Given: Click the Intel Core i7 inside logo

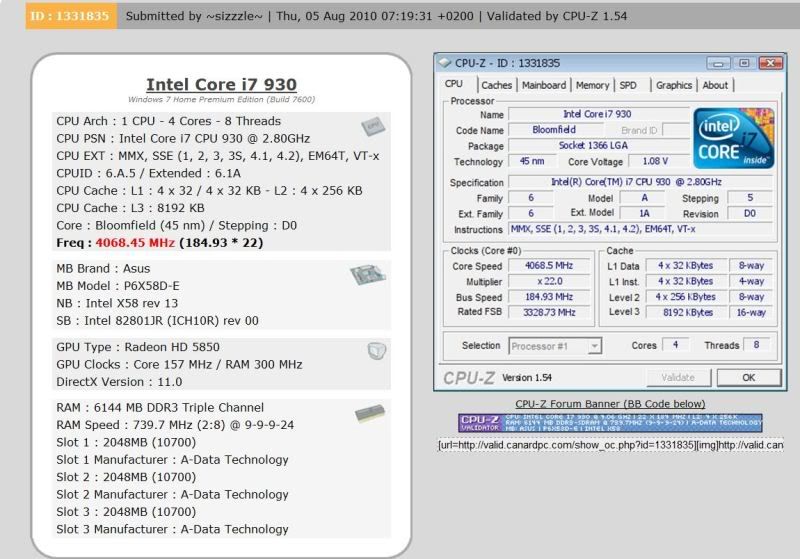Looking at the screenshot, I should coord(734,138).
